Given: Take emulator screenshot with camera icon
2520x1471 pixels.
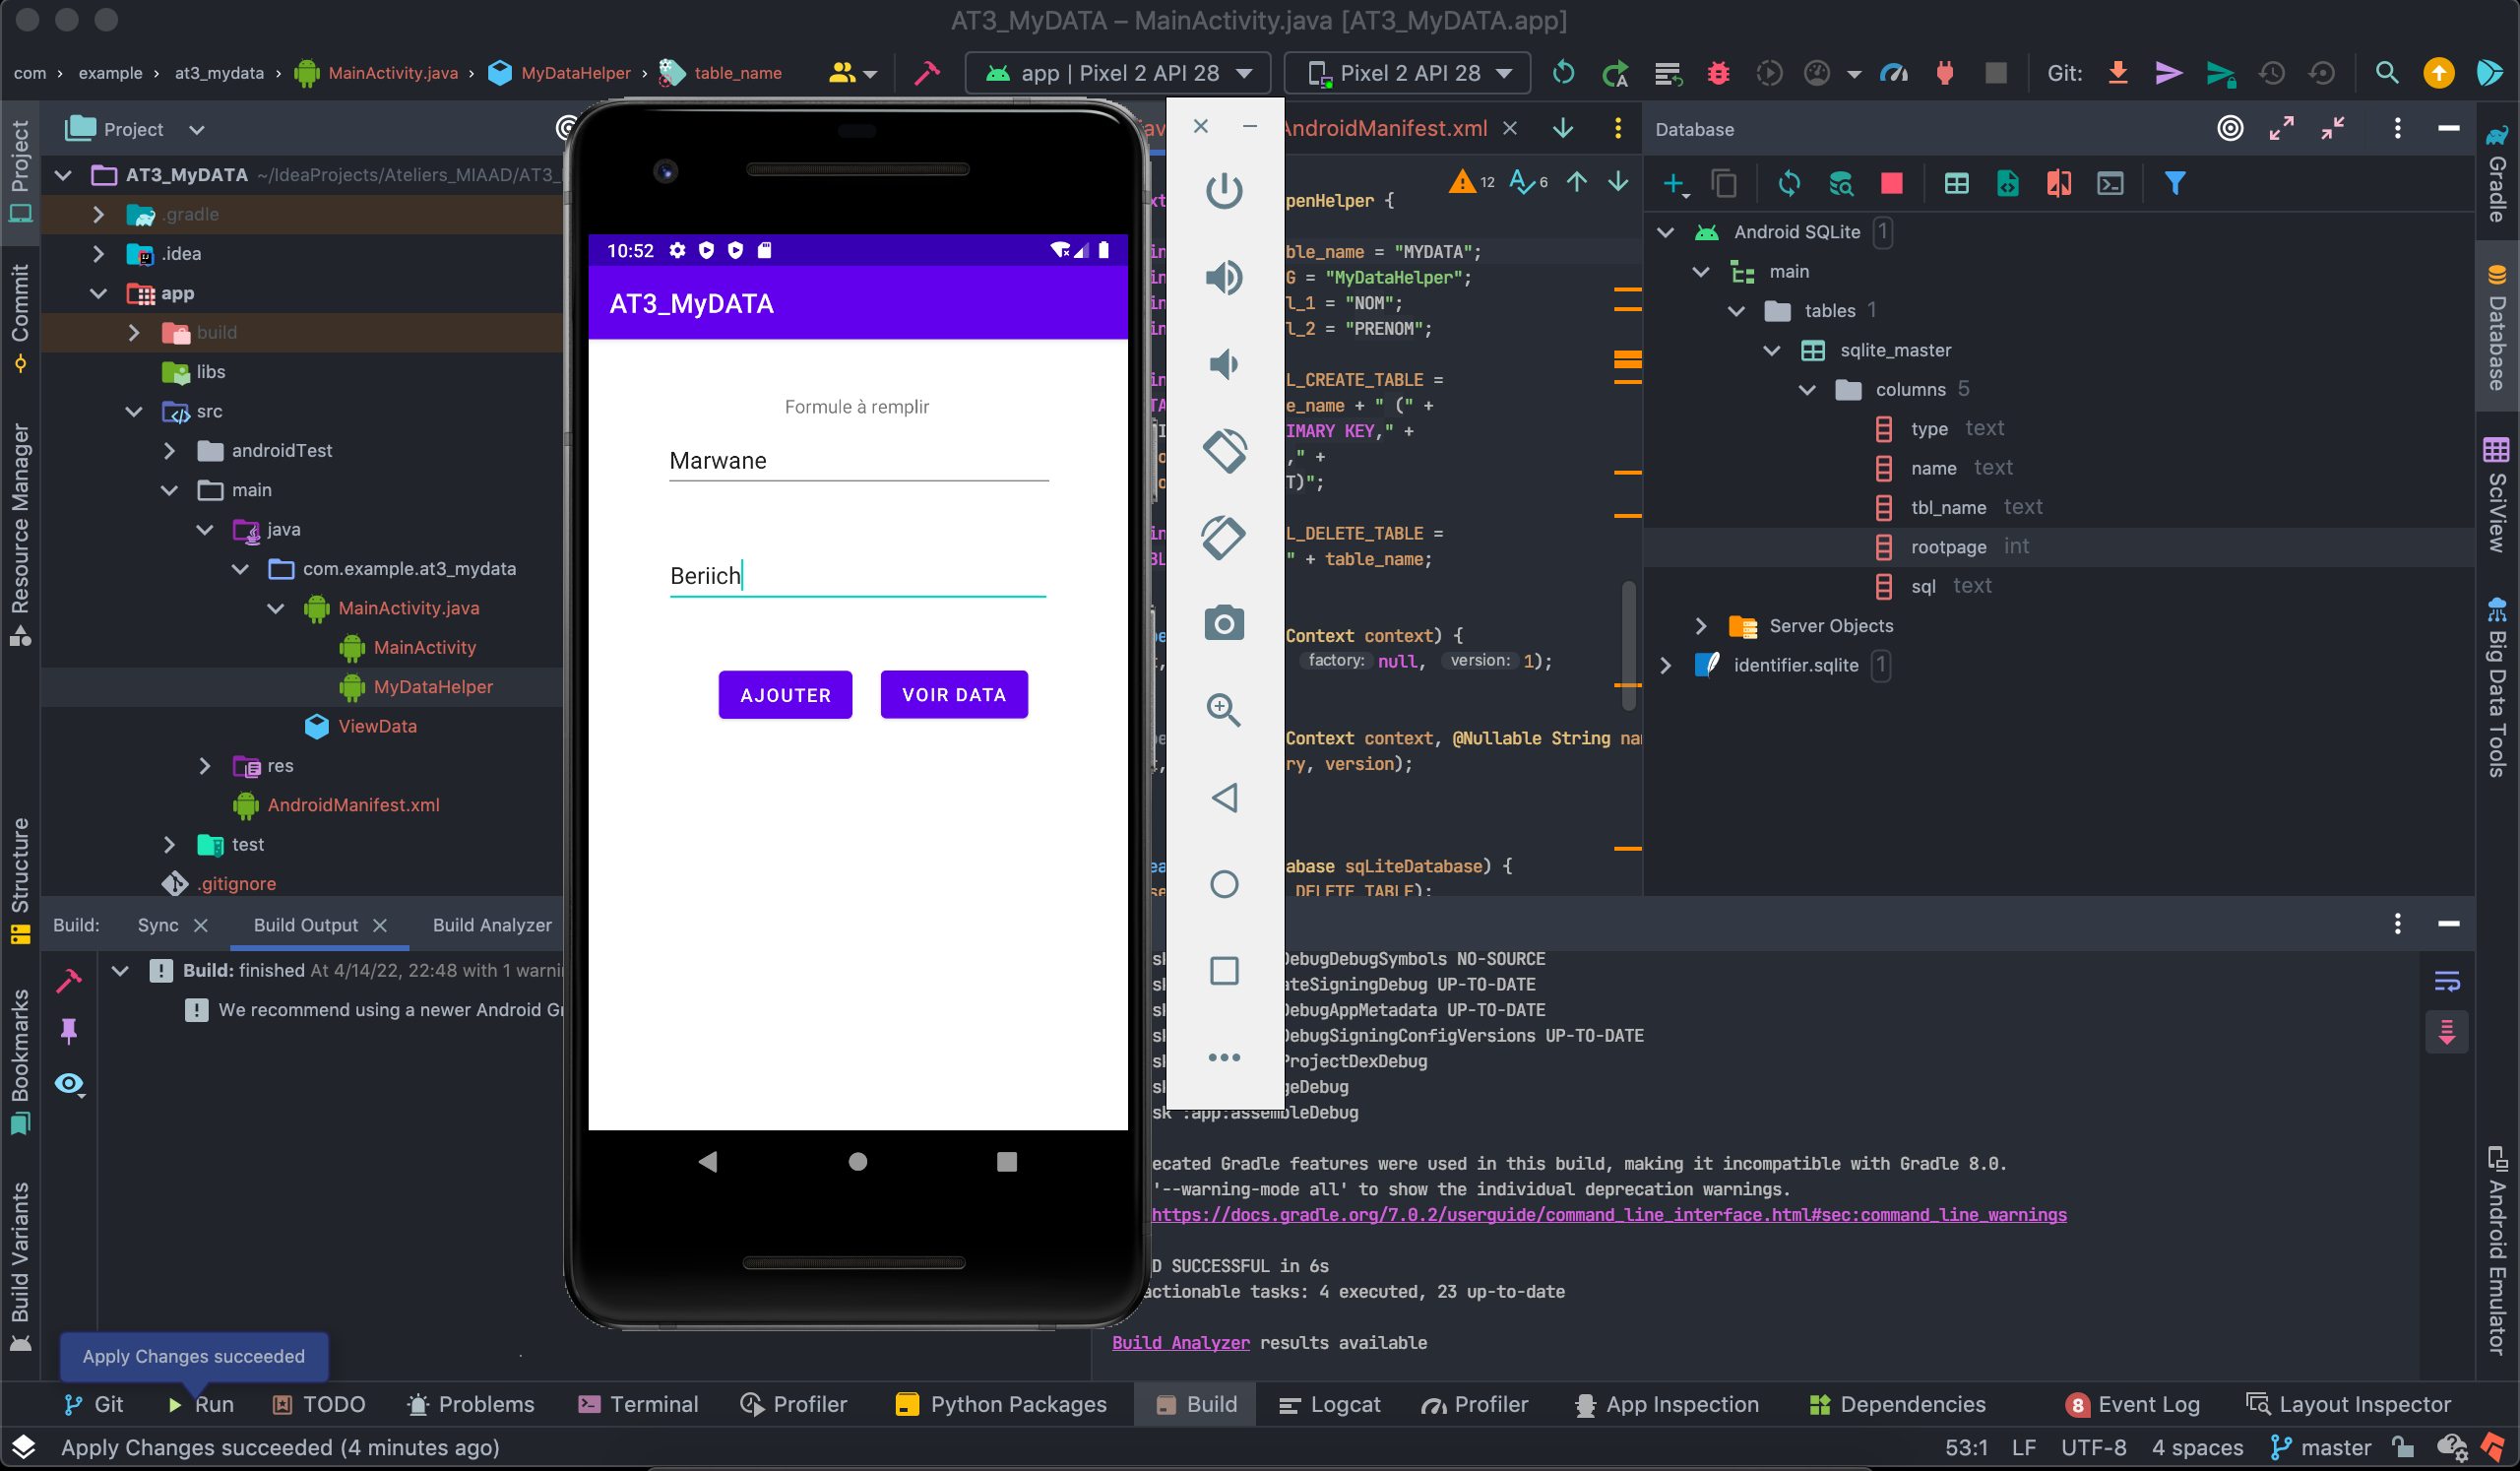Looking at the screenshot, I should 1223,623.
